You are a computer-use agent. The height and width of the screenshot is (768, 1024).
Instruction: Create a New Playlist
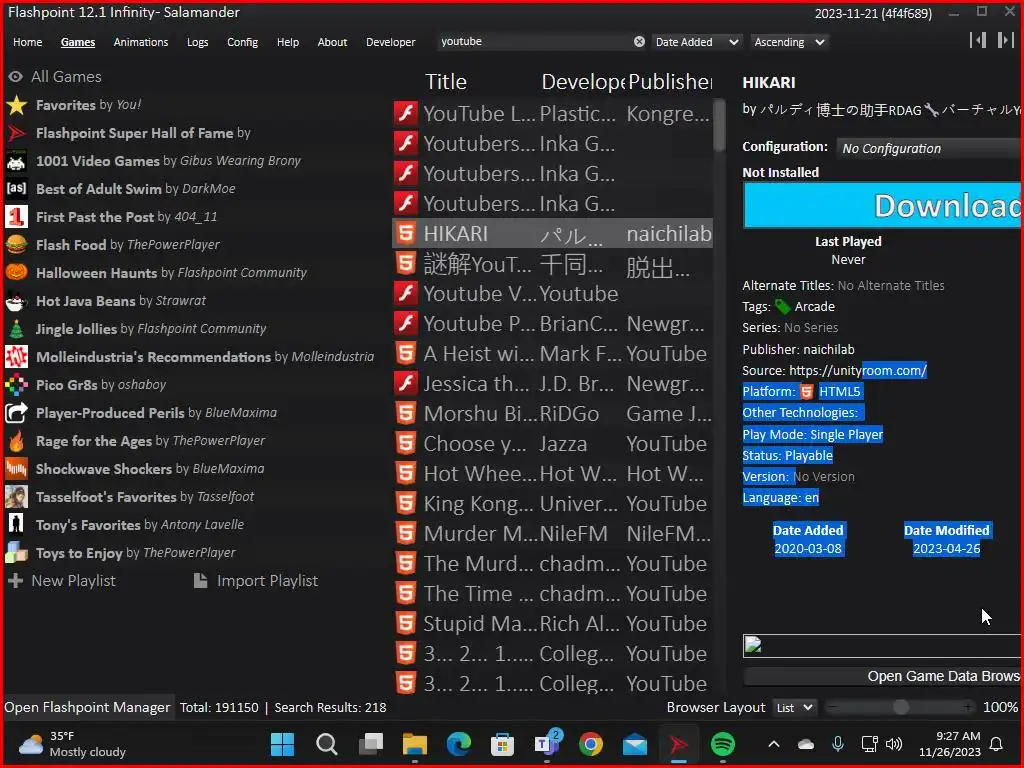(x=62, y=581)
